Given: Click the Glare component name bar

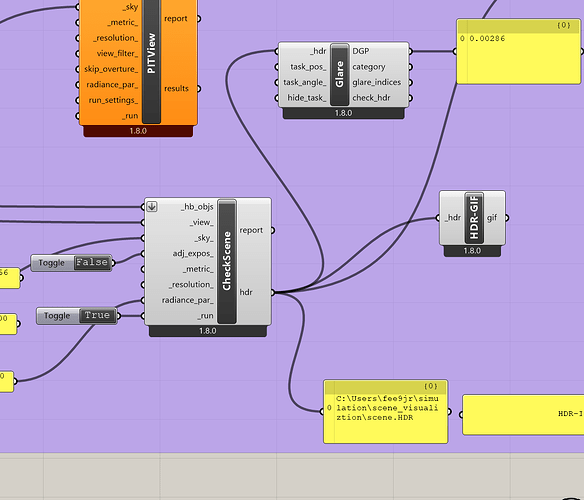Looking at the screenshot, I should [340, 75].
